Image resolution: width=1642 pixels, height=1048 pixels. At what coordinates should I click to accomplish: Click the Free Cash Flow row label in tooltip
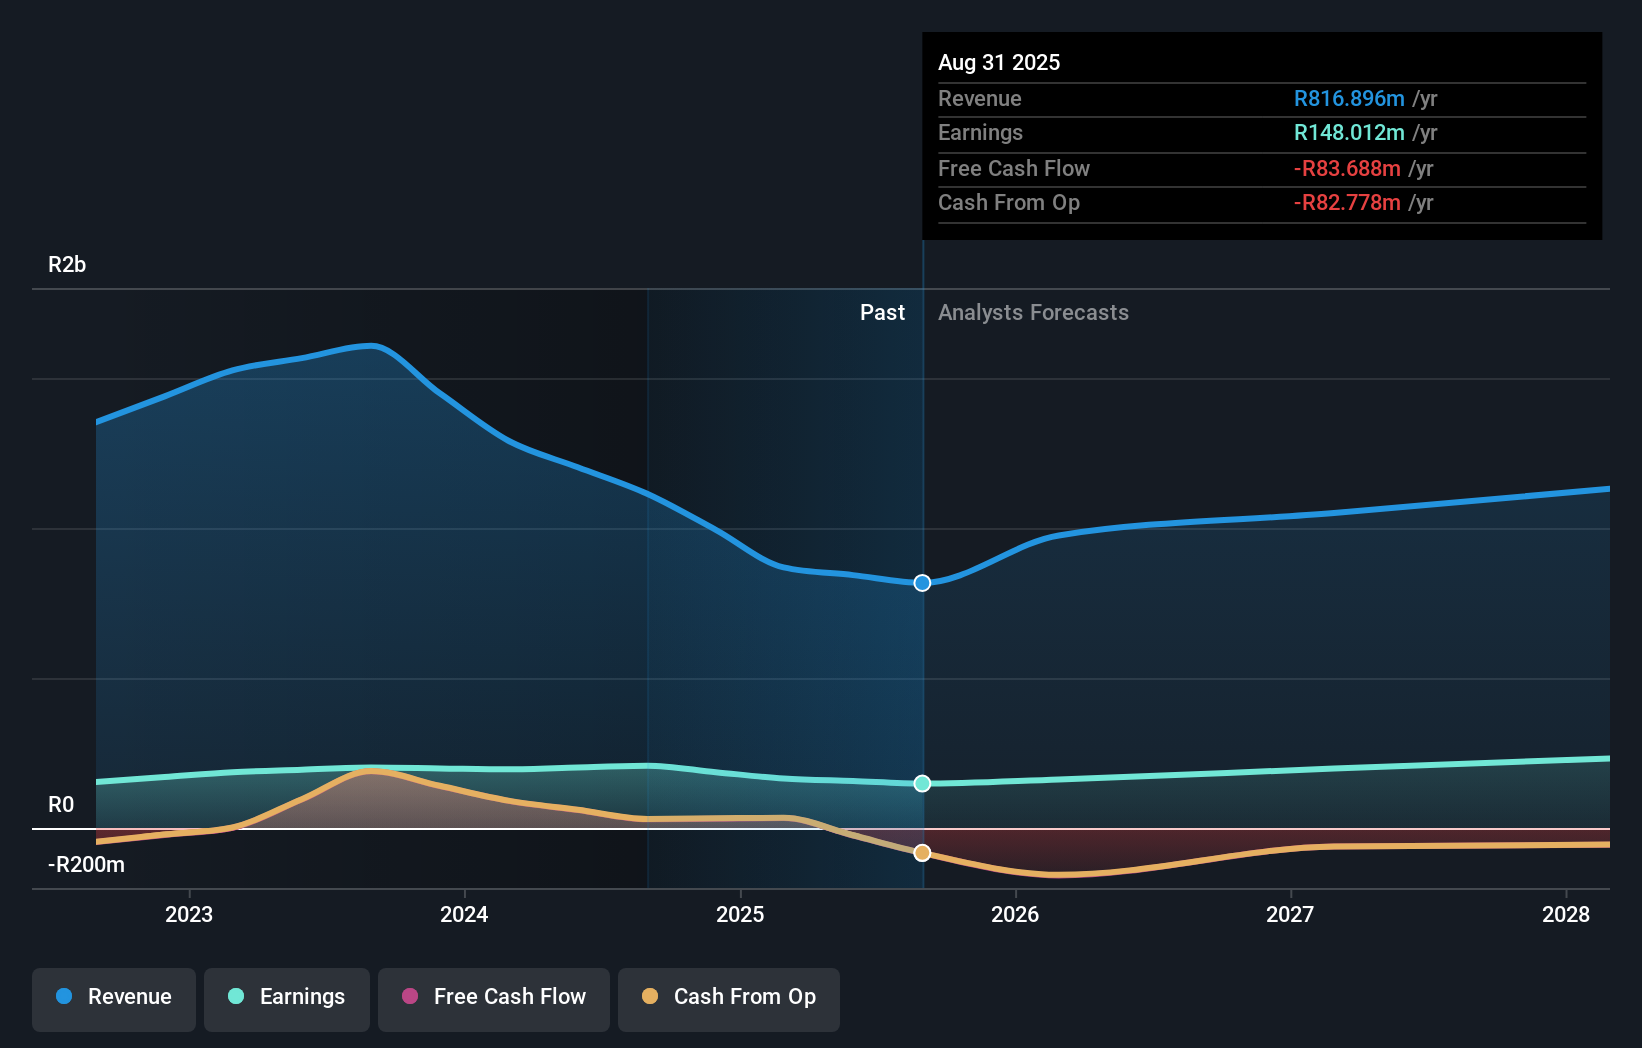pyautogui.click(x=1014, y=169)
